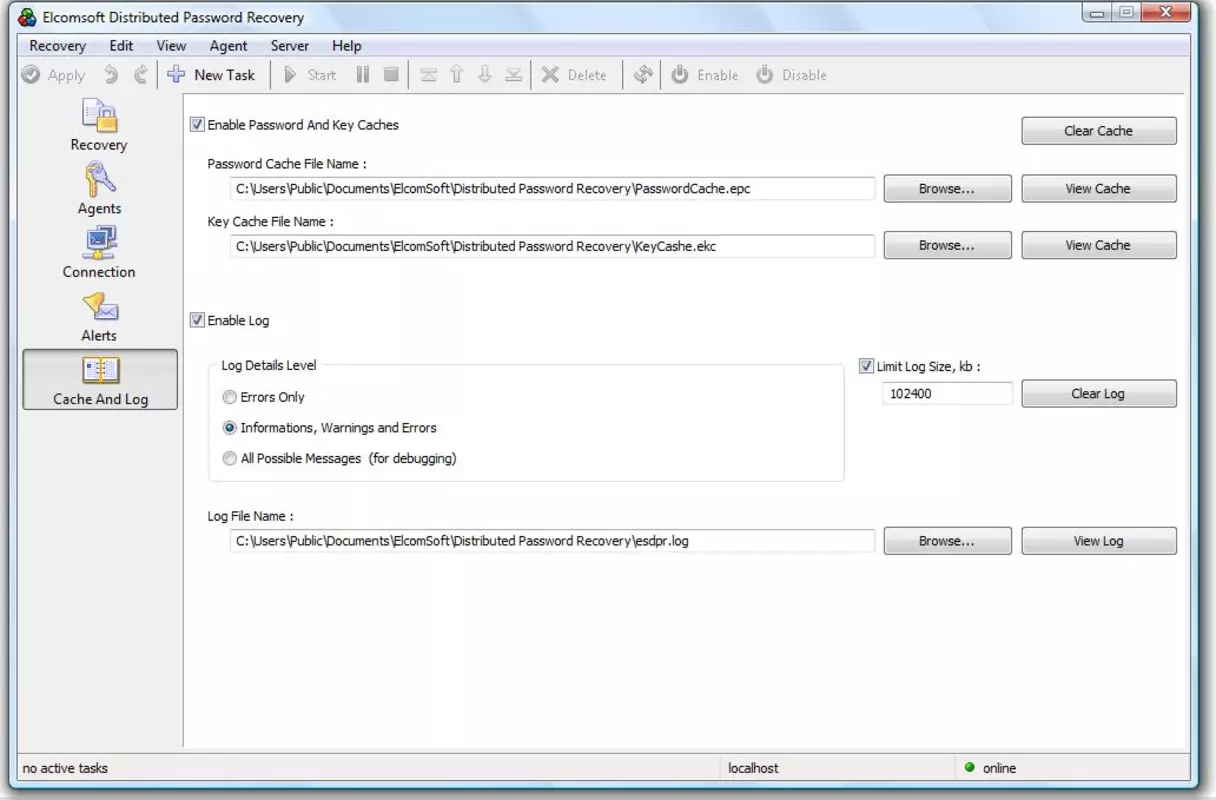The width and height of the screenshot is (1216, 800).
Task: Open the Agent menu
Action: [228, 46]
